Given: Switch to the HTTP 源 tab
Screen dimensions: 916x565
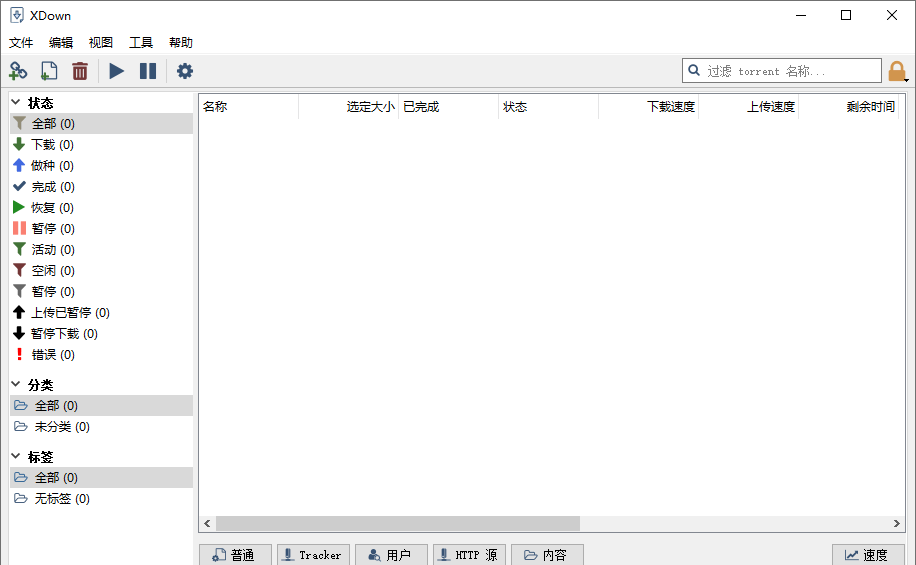Looking at the screenshot, I should point(470,555).
